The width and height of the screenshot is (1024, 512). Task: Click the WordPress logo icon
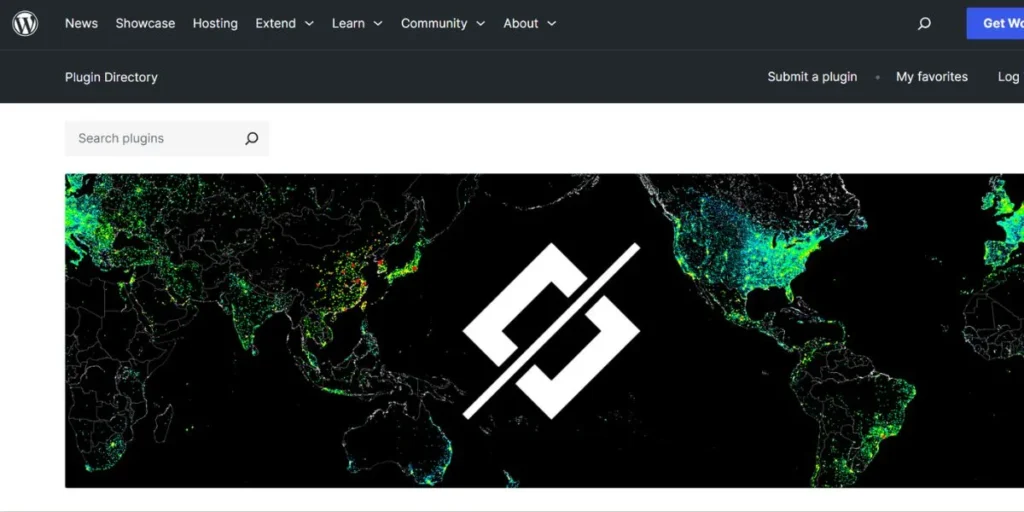(25, 24)
